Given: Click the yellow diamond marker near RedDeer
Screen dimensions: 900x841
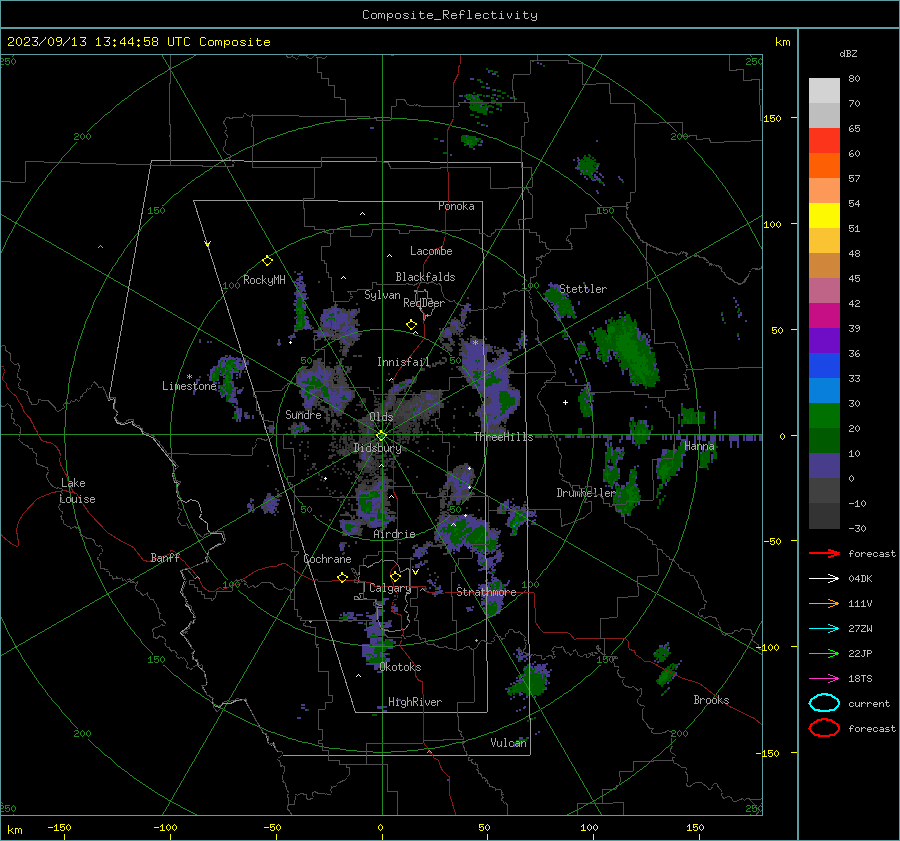Looking at the screenshot, I should [x=412, y=325].
